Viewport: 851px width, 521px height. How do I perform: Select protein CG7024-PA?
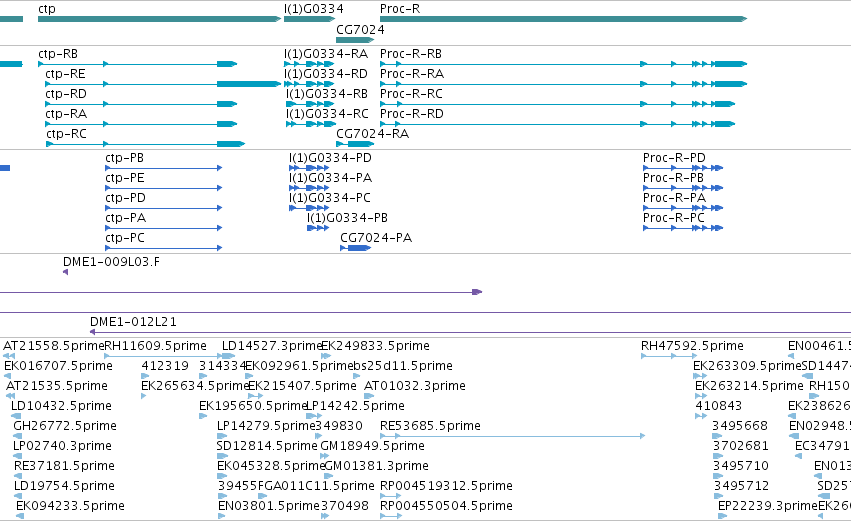(376, 238)
